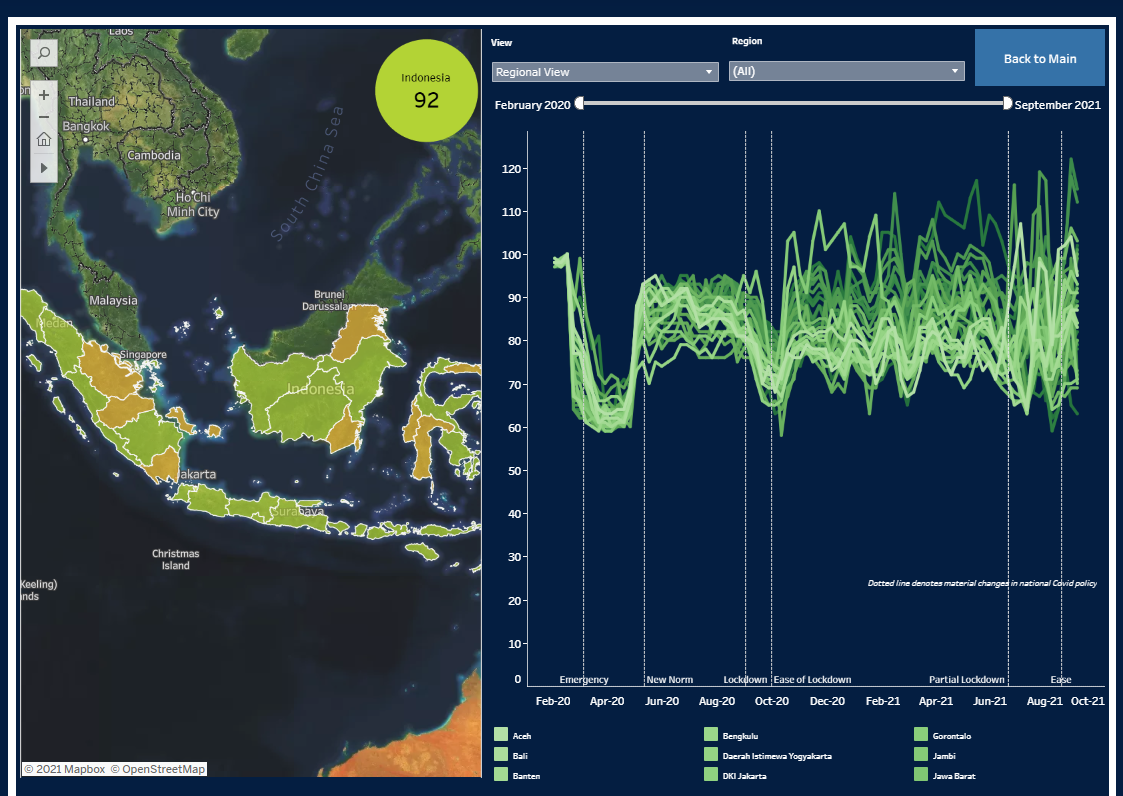
Task: Click the Back to Main button
Action: click(x=1040, y=57)
